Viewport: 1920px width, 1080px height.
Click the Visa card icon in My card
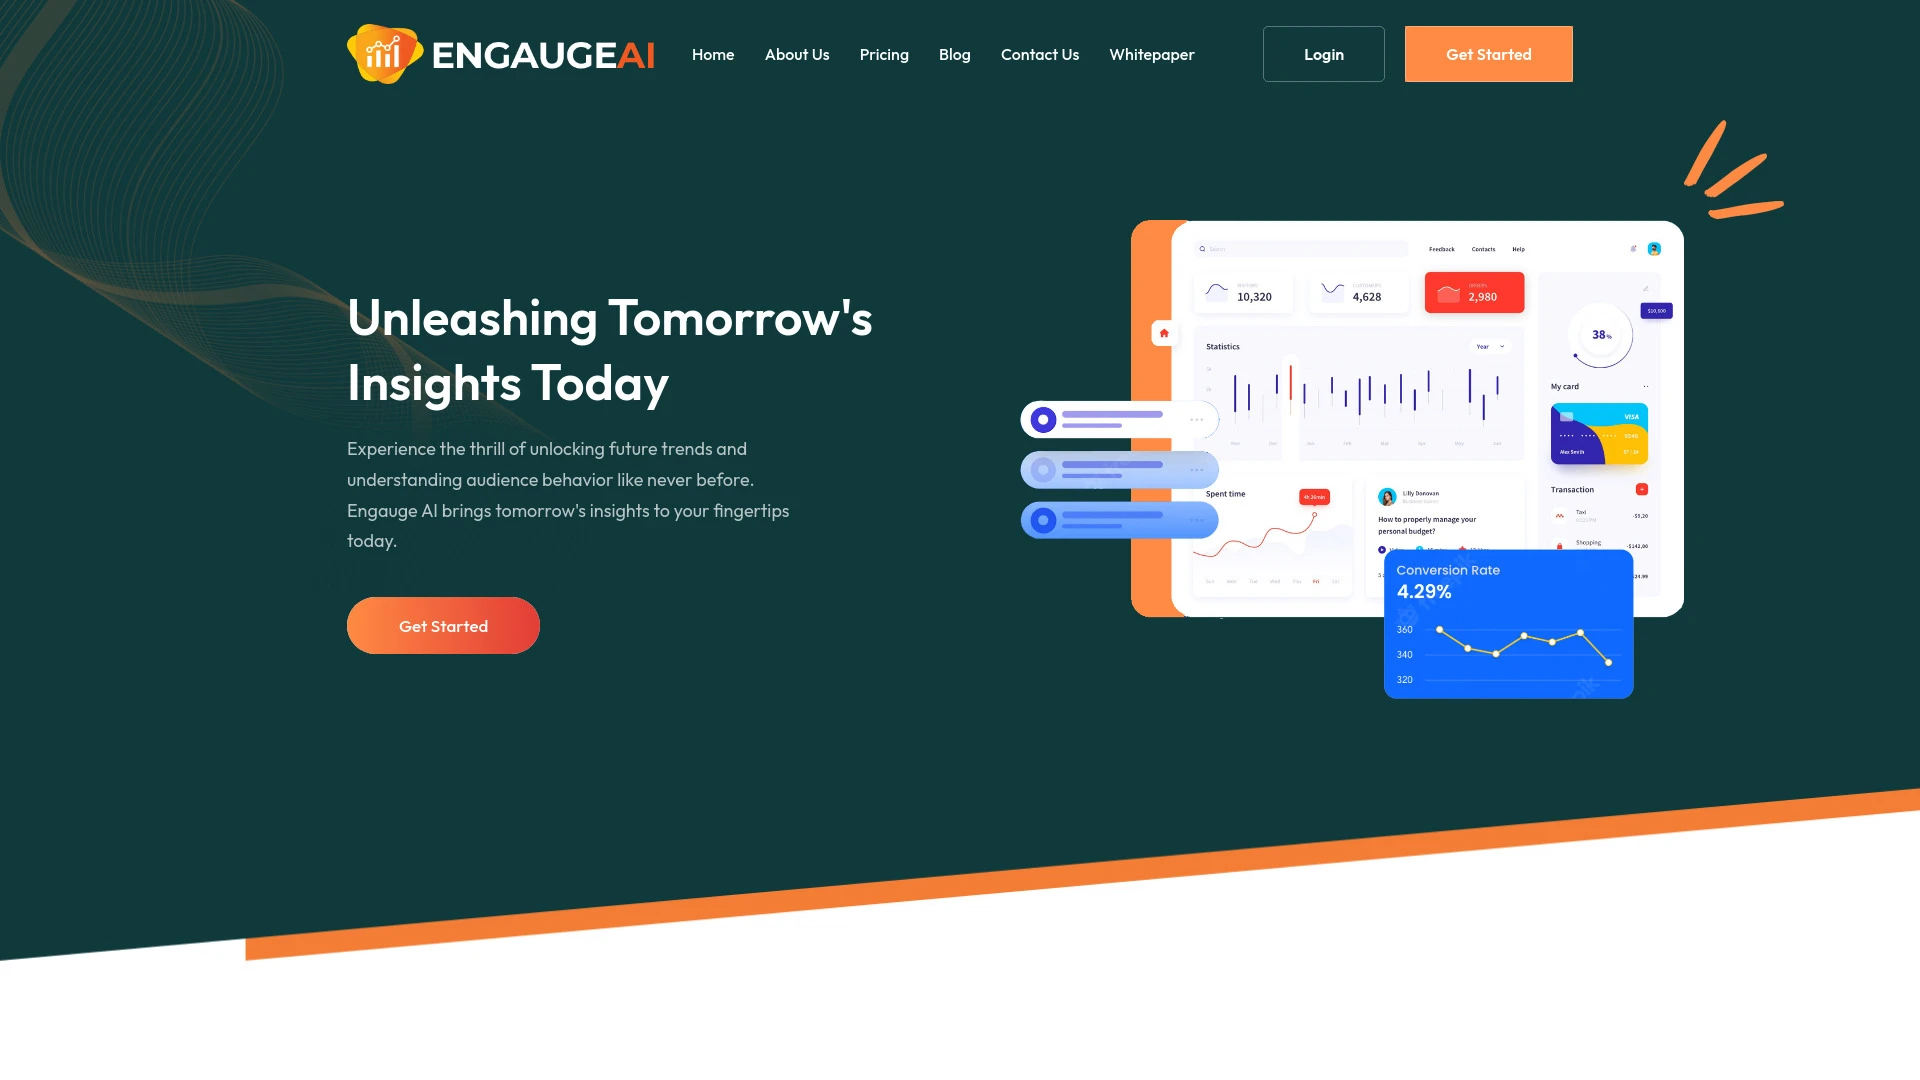1631,417
